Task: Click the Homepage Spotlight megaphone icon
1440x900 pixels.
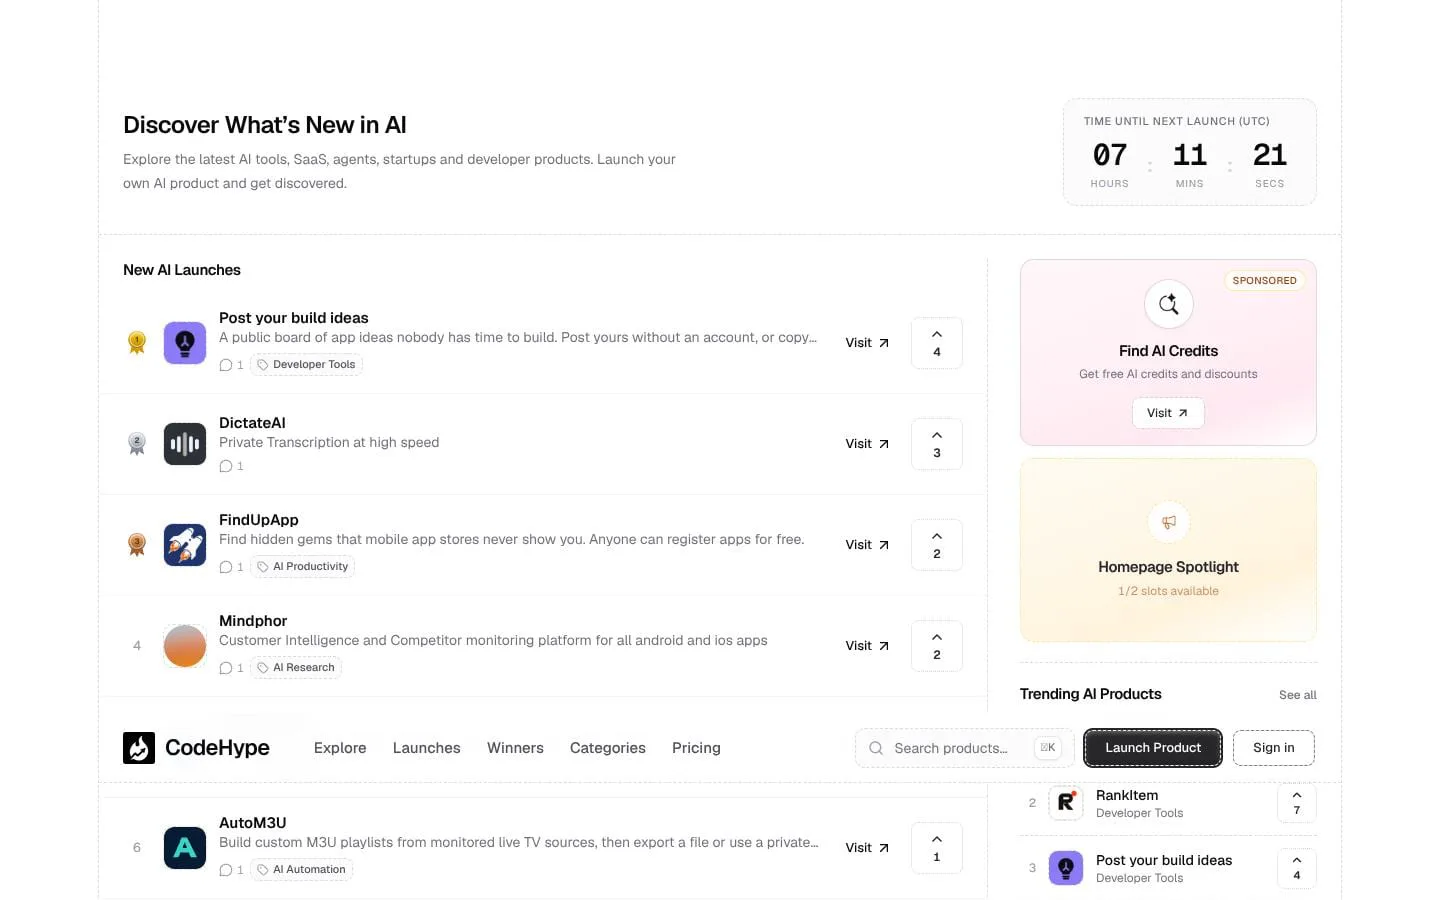Action: coord(1168,522)
